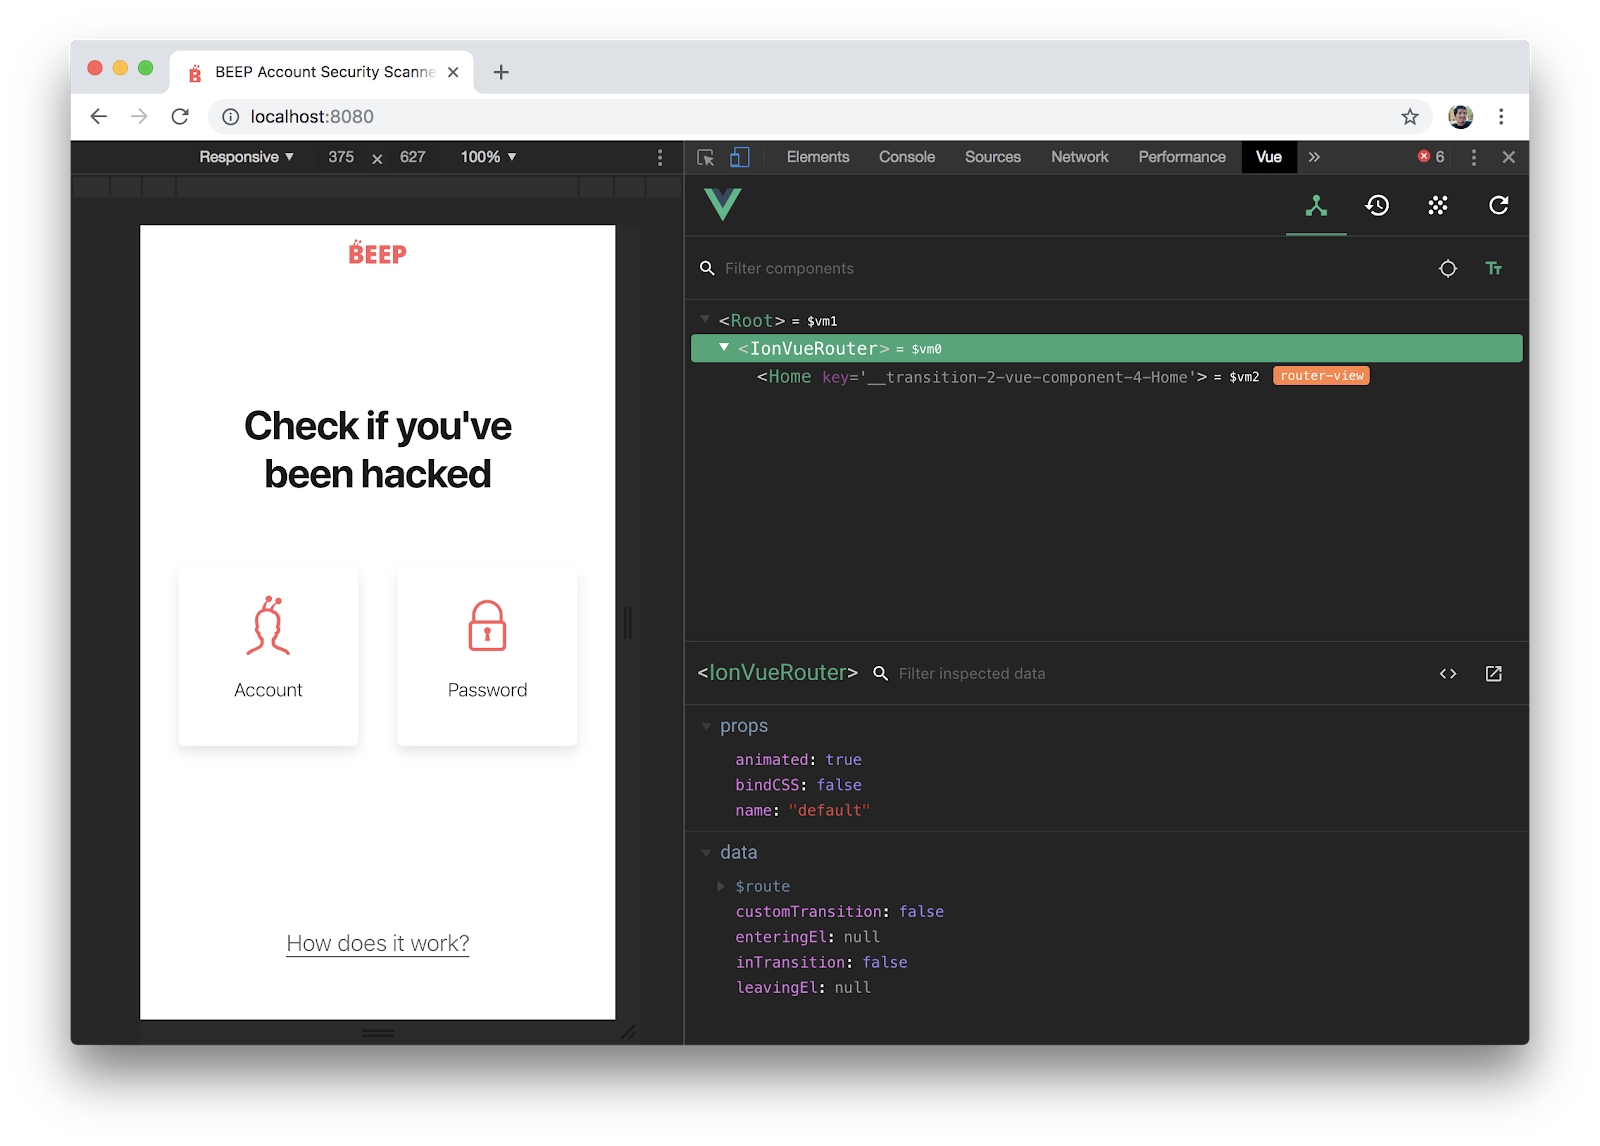Screen dimensions: 1600x1146
Task: Open the Events history timeline icon
Action: [x=1377, y=206]
